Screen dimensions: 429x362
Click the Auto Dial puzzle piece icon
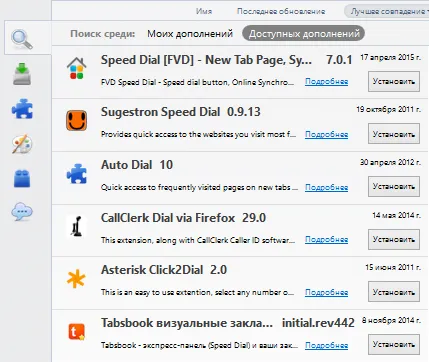(x=77, y=174)
